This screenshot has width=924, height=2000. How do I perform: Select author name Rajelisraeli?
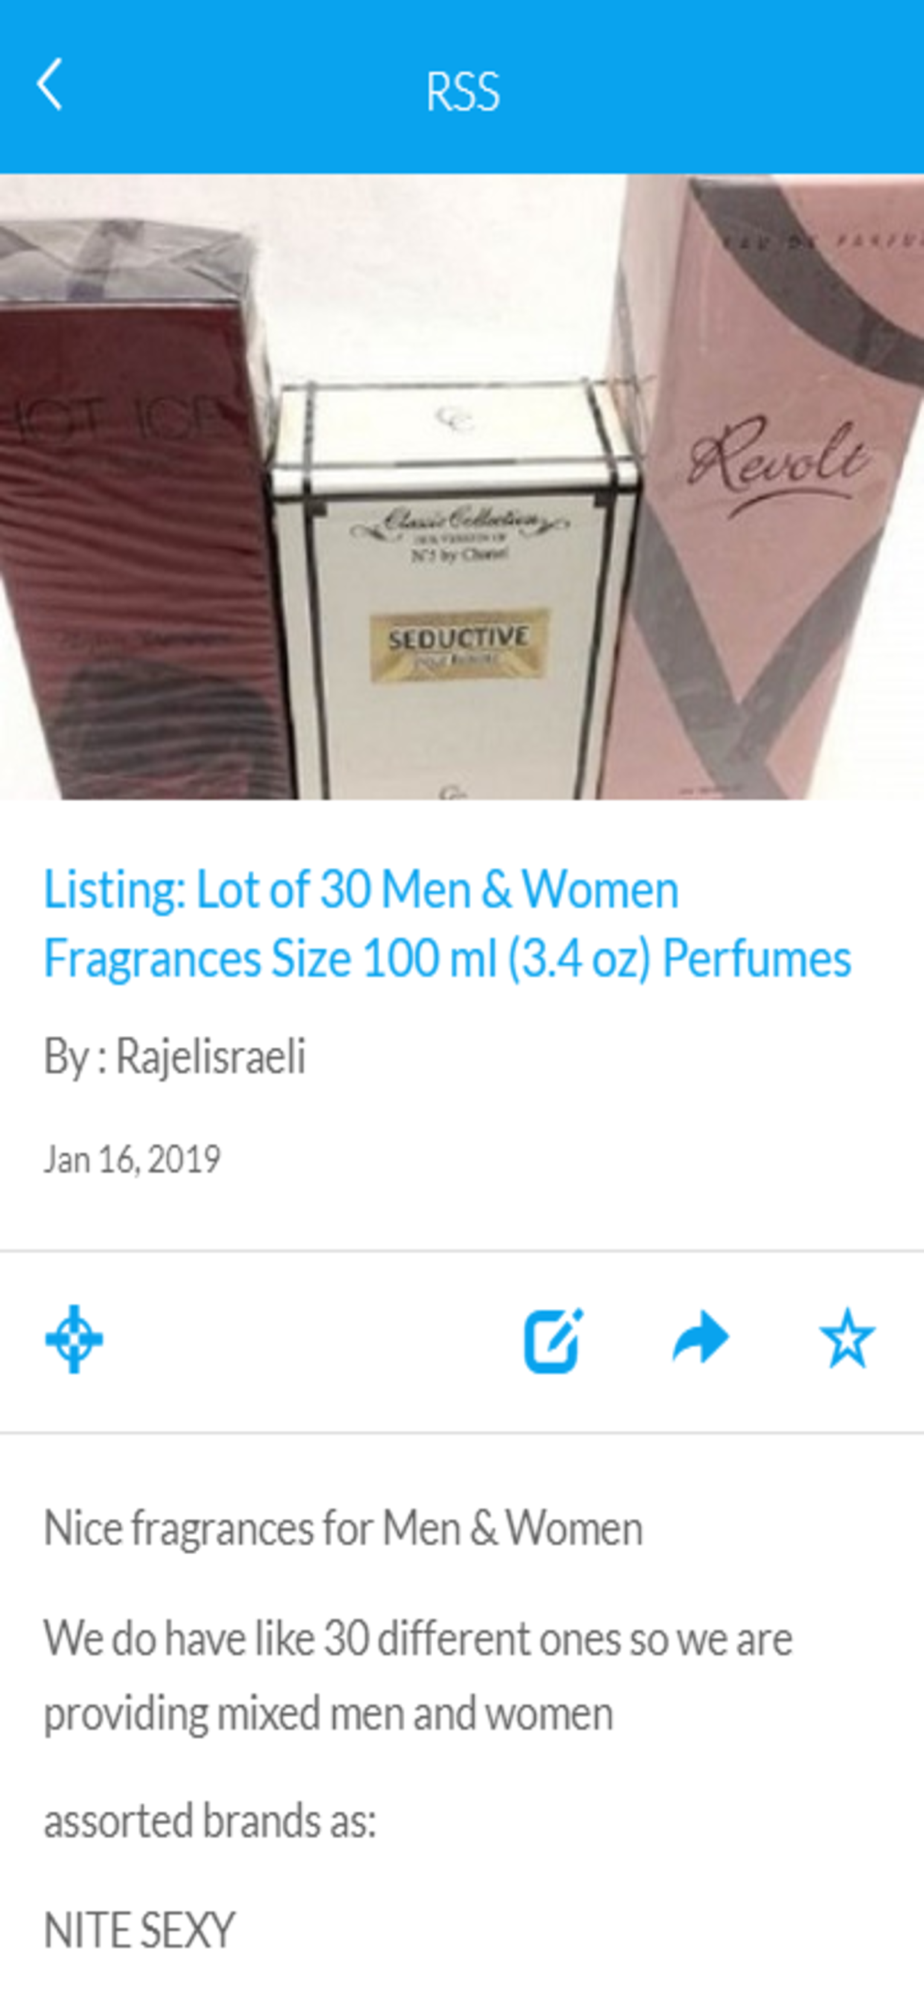click(210, 1056)
